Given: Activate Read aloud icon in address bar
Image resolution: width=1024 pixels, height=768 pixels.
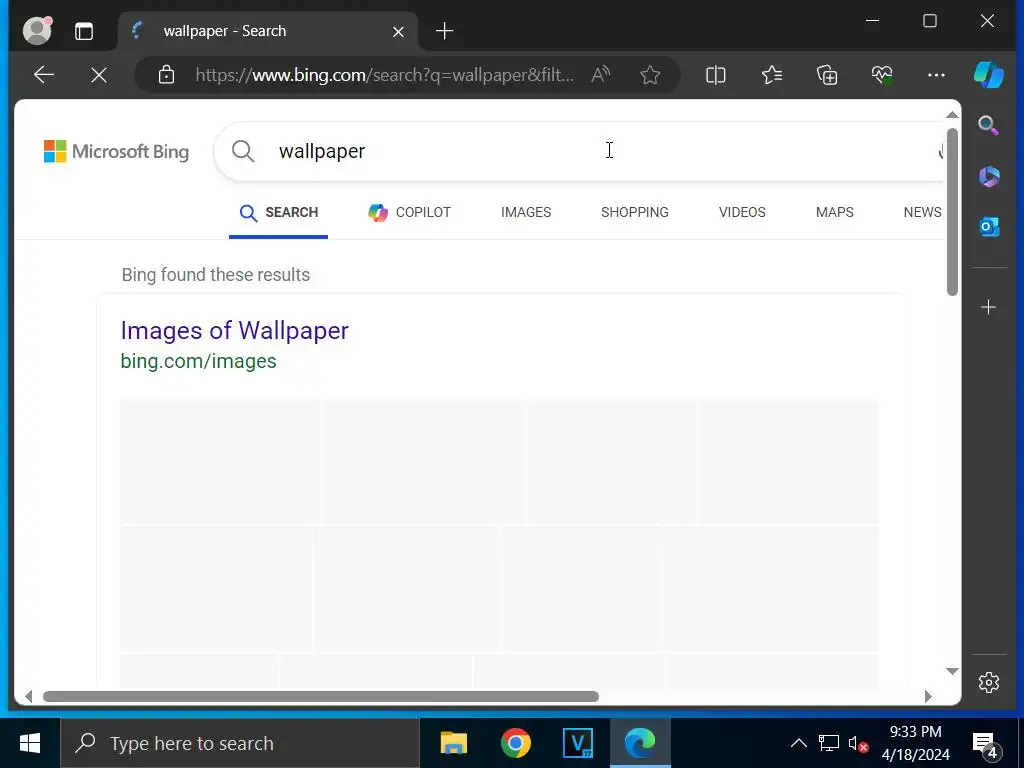Looking at the screenshot, I should point(600,75).
